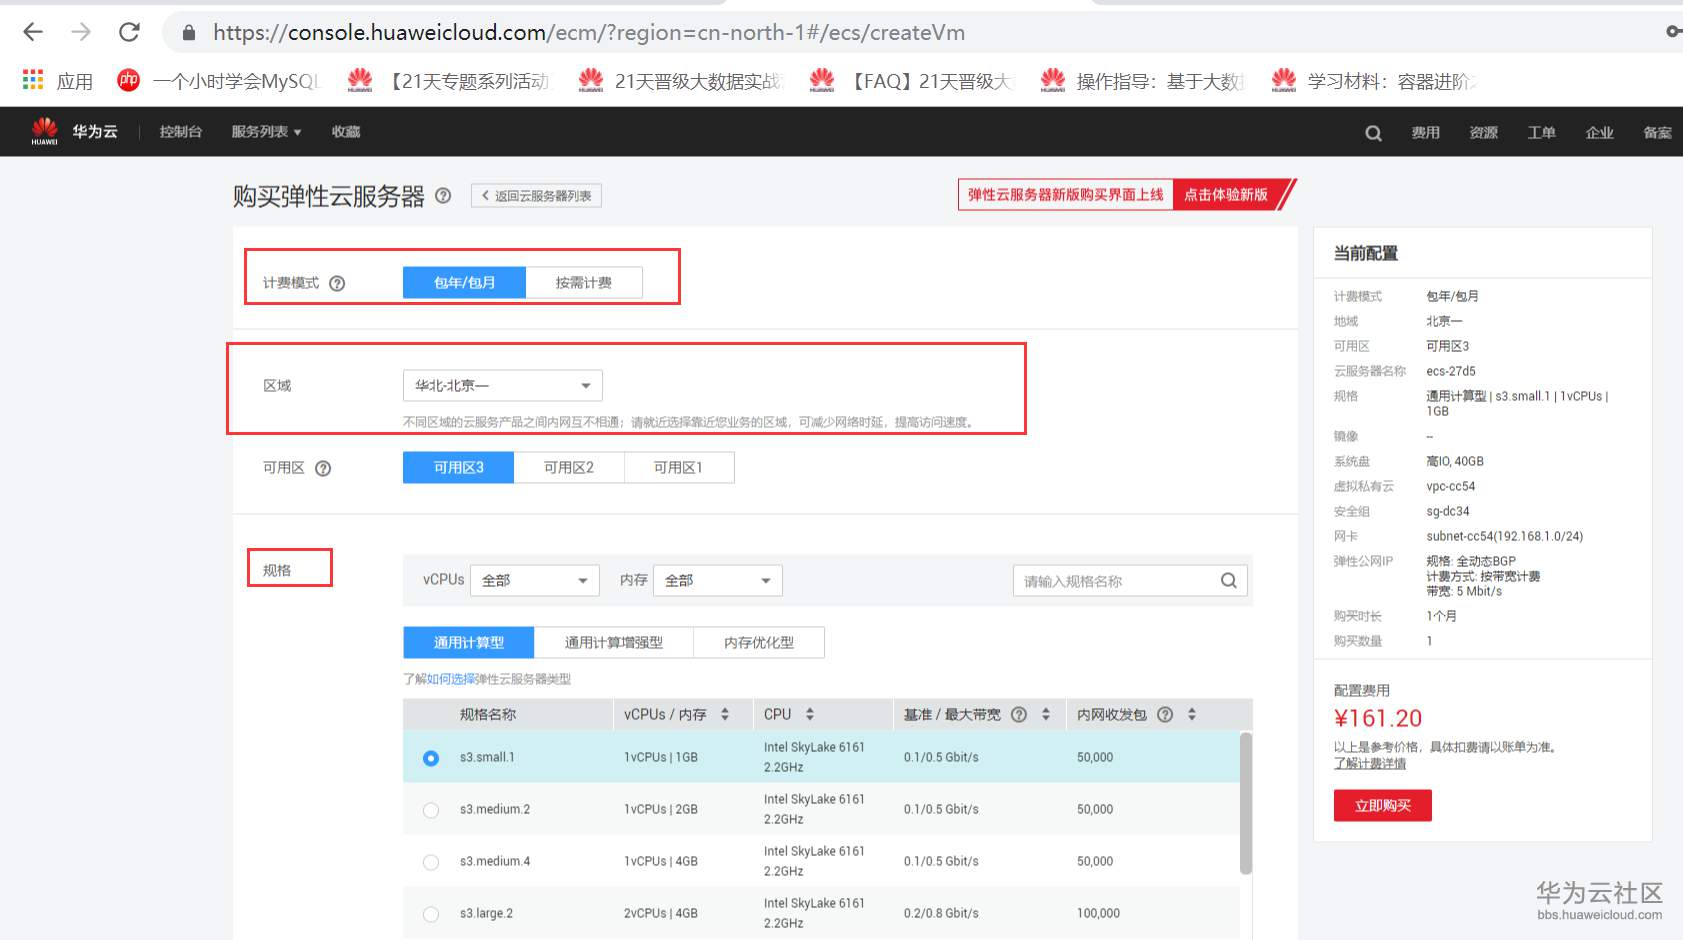1683x940 pixels.
Task: Select the s3.medium.2 radio button
Action: (x=431, y=810)
